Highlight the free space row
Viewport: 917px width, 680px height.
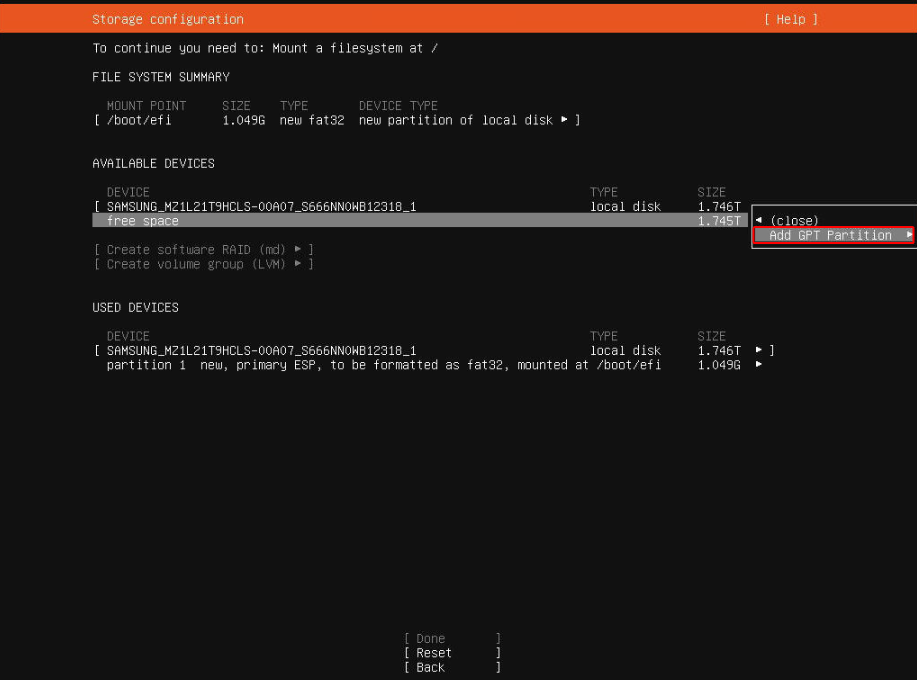(x=143, y=221)
